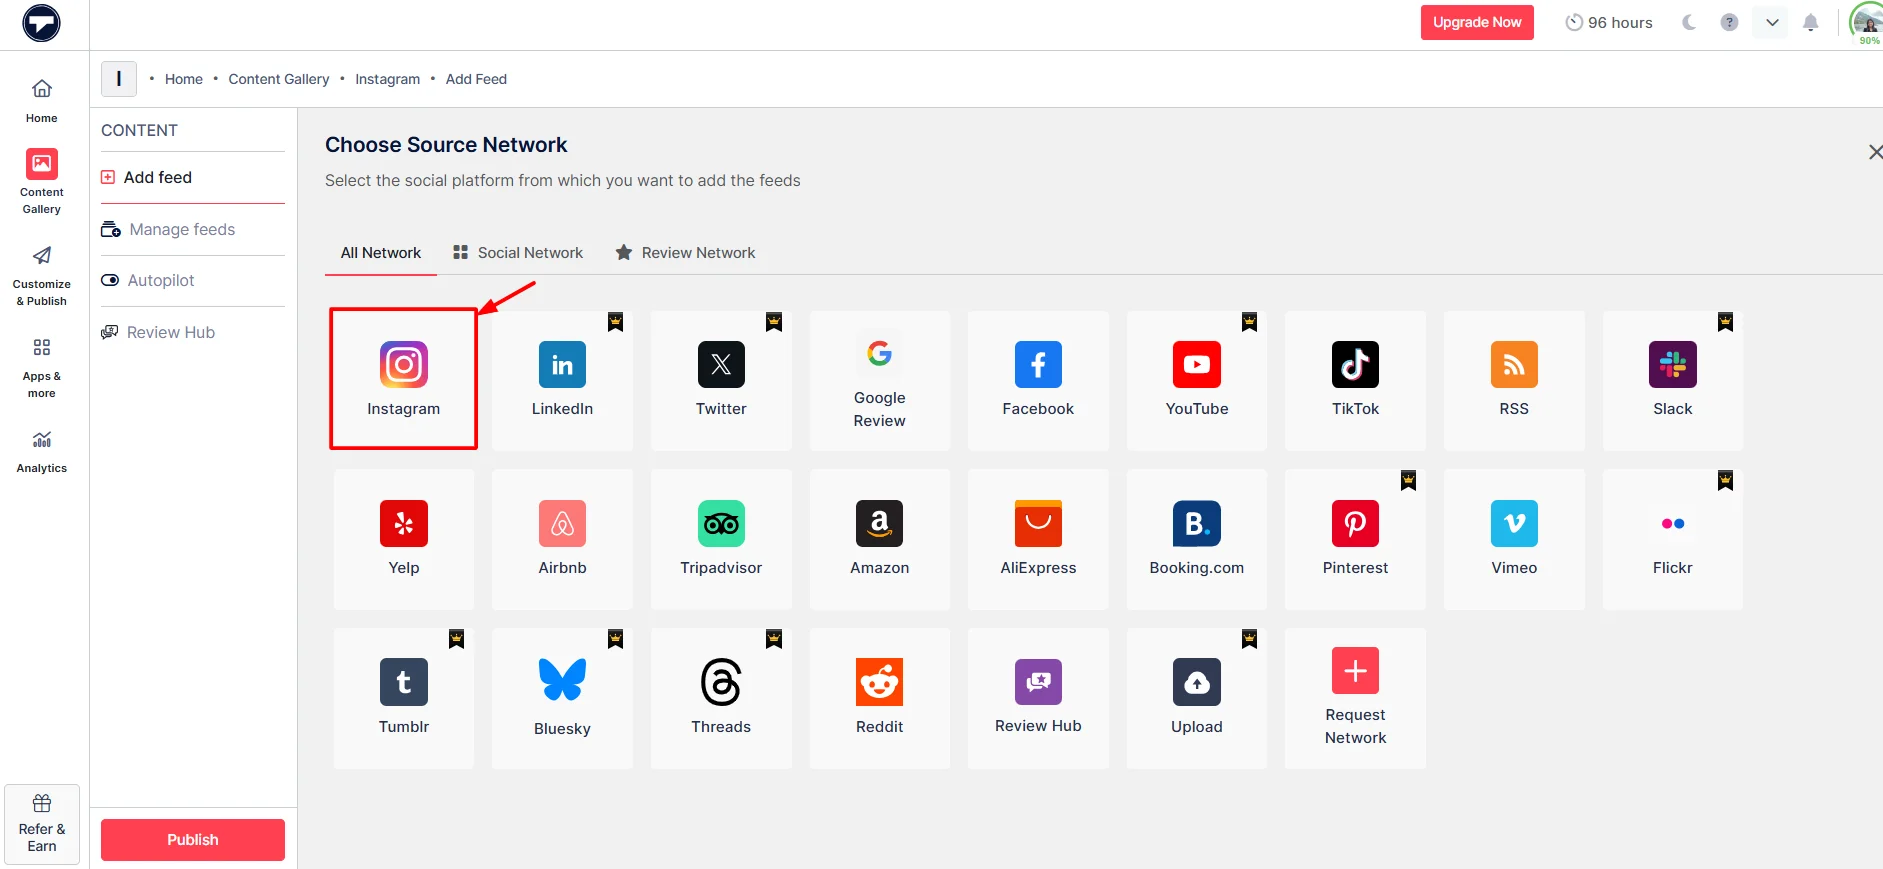
Task: Click the Upgrade Now button
Action: [x=1477, y=22]
